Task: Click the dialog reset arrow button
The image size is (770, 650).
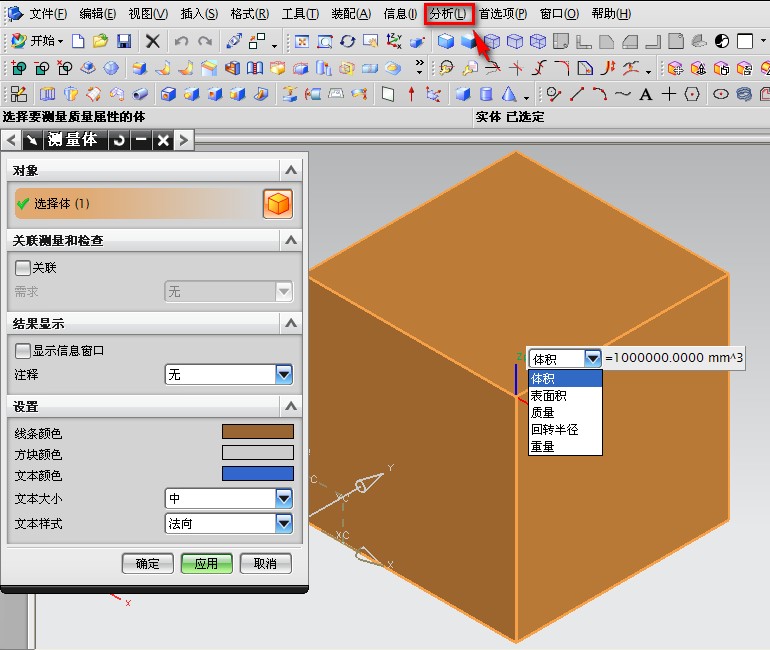Action: tap(119, 140)
